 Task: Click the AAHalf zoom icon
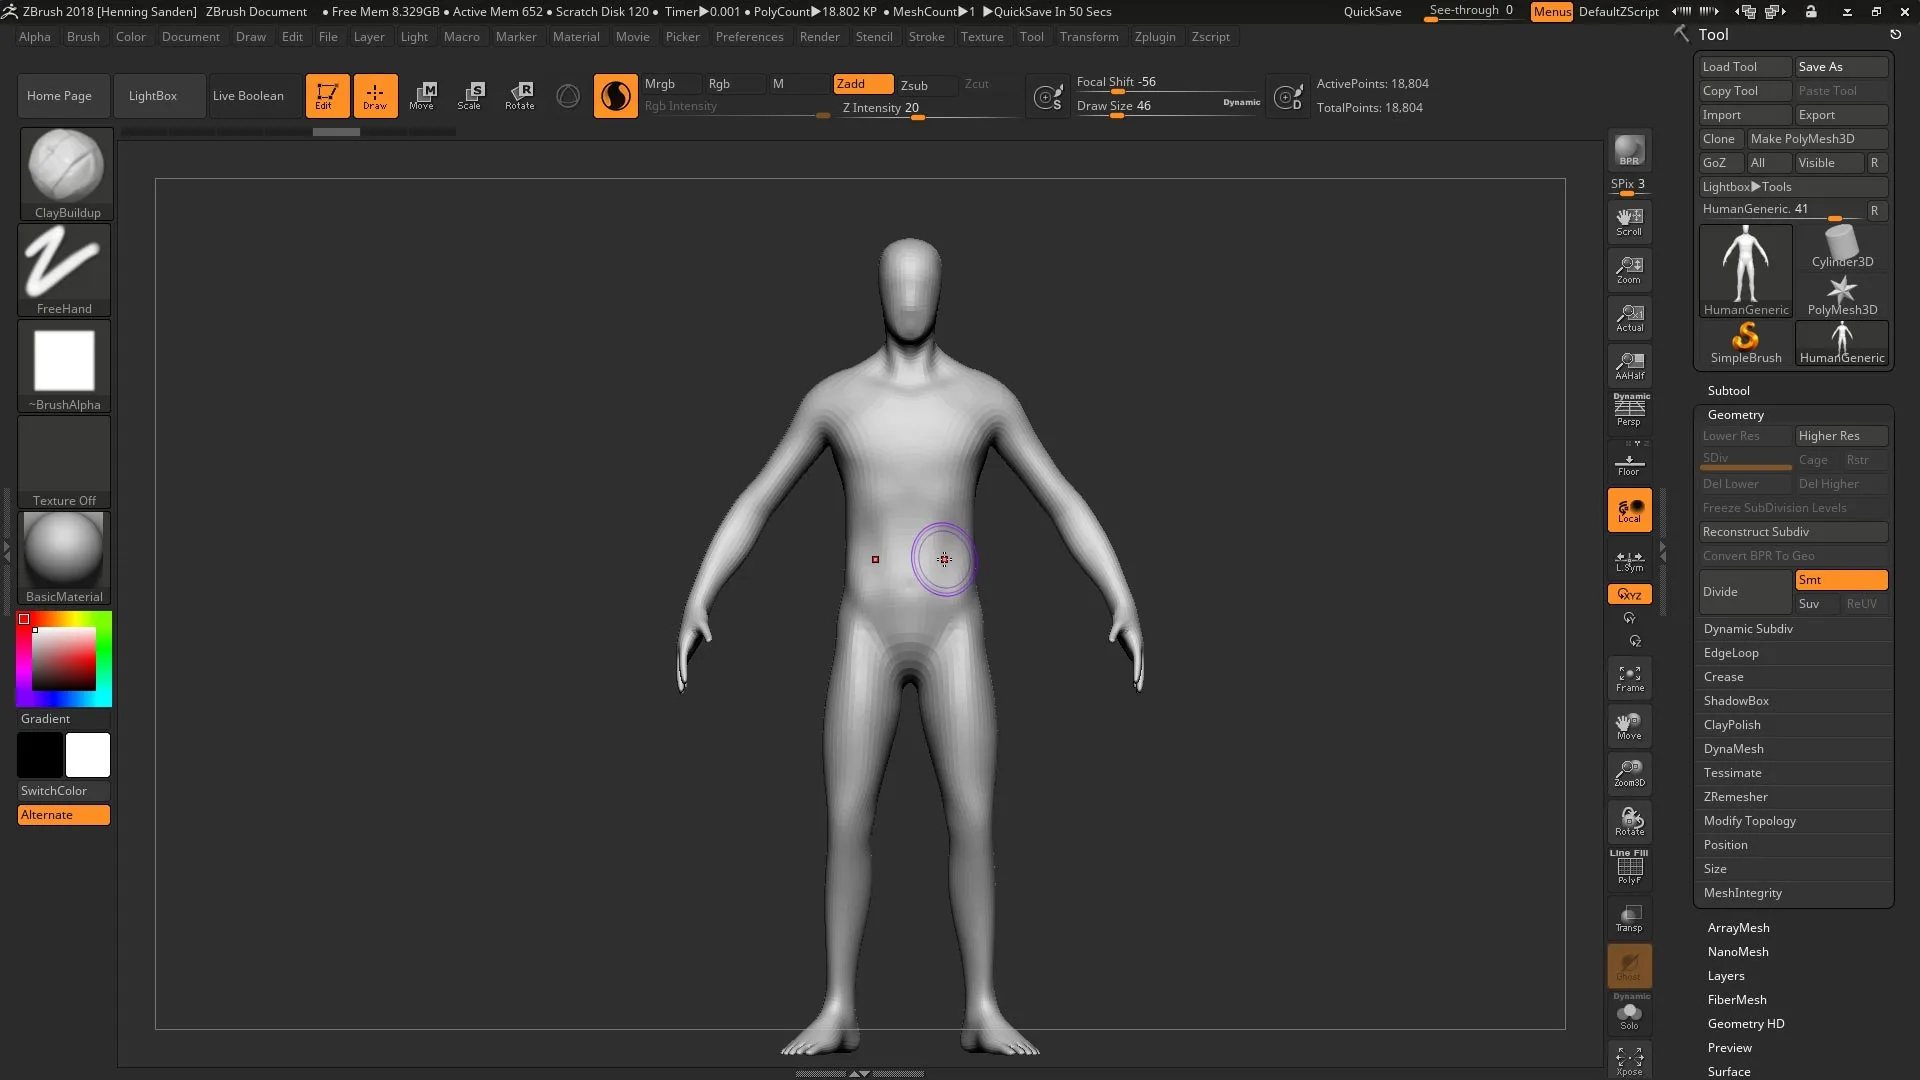coord(1629,365)
